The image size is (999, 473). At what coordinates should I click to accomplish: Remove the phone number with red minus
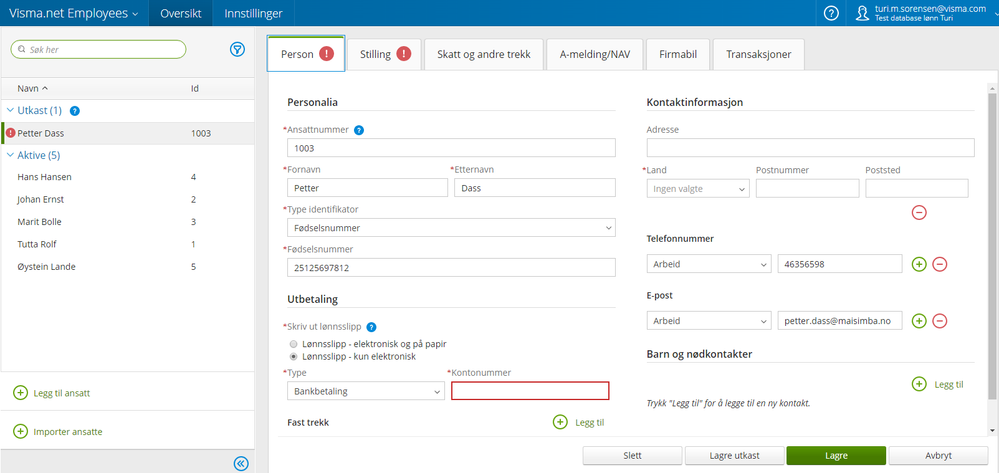(940, 264)
